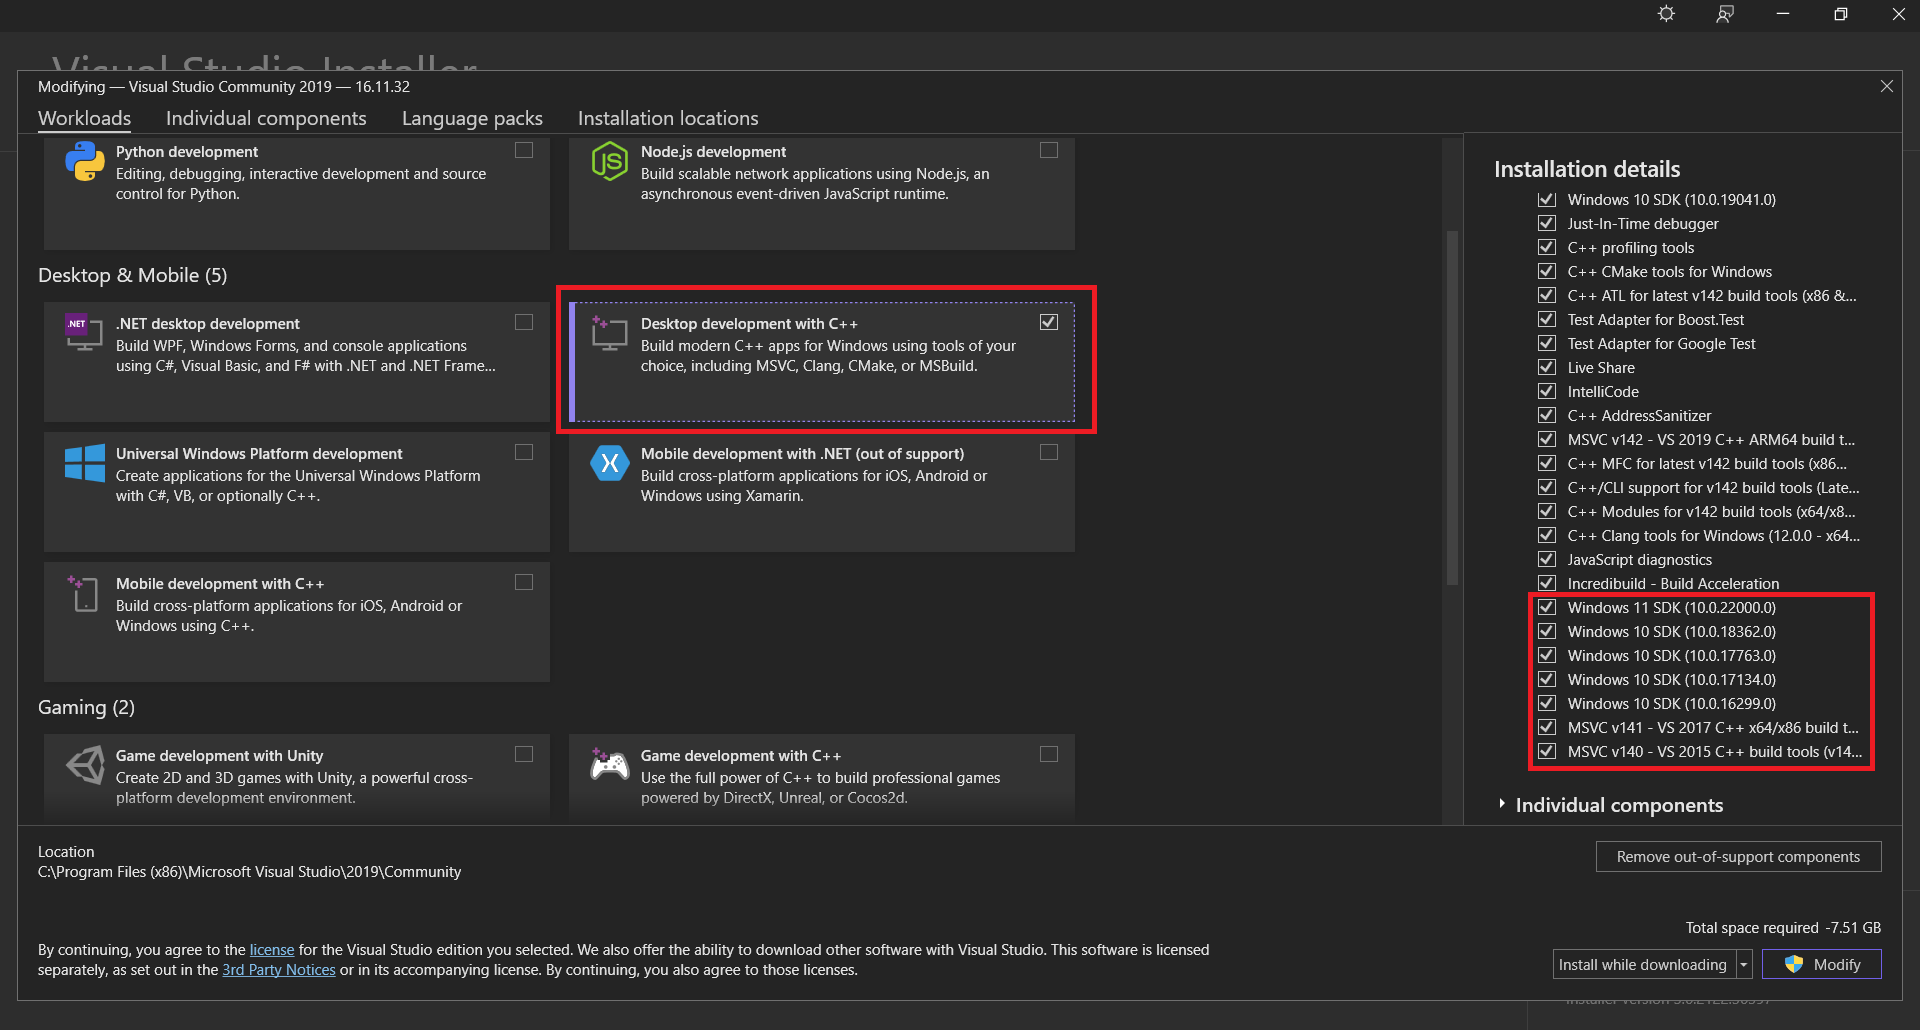Check the Node.js development workload checkbox
This screenshot has height=1030, width=1920.
pyautogui.click(x=1049, y=150)
